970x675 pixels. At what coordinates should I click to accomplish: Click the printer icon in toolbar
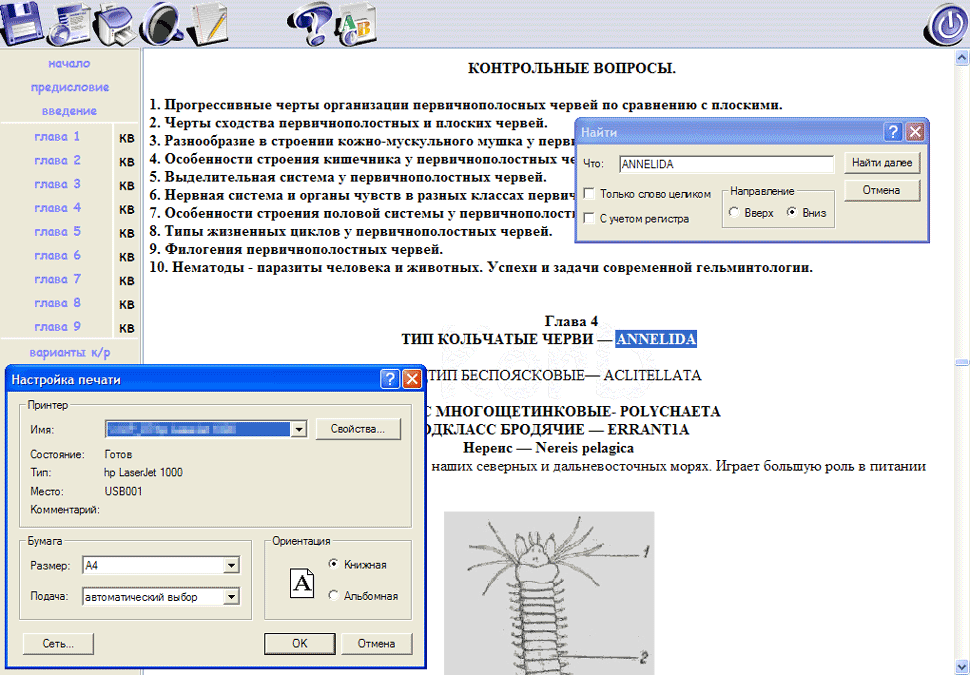click(115, 25)
